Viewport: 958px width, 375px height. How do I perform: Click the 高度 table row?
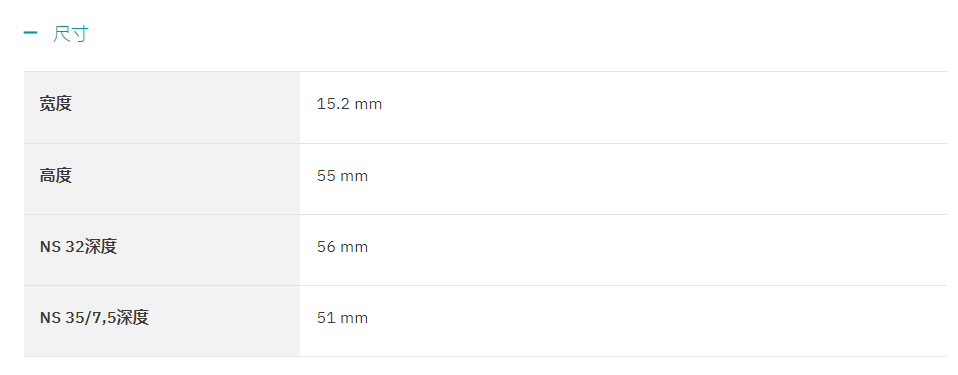click(485, 179)
